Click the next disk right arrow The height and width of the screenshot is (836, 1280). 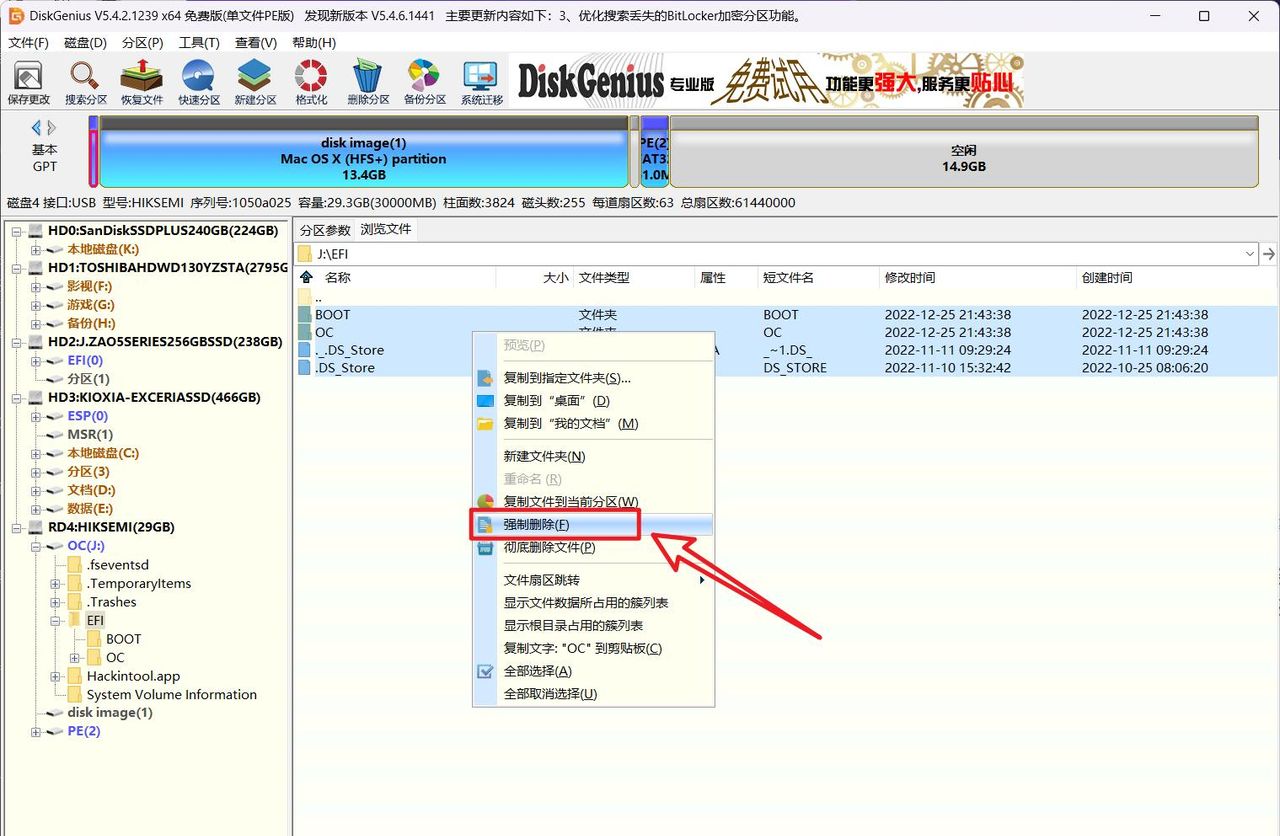point(52,128)
